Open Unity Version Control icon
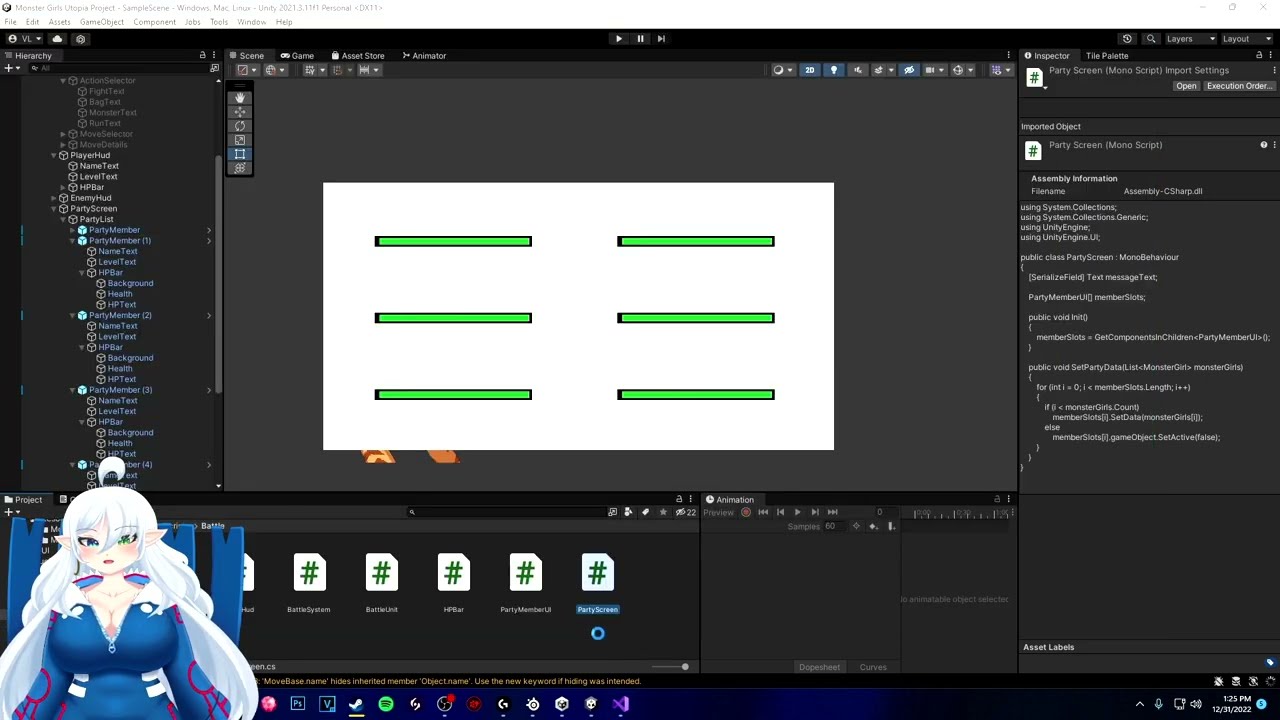1280x720 pixels. pyautogui.click(x=80, y=39)
